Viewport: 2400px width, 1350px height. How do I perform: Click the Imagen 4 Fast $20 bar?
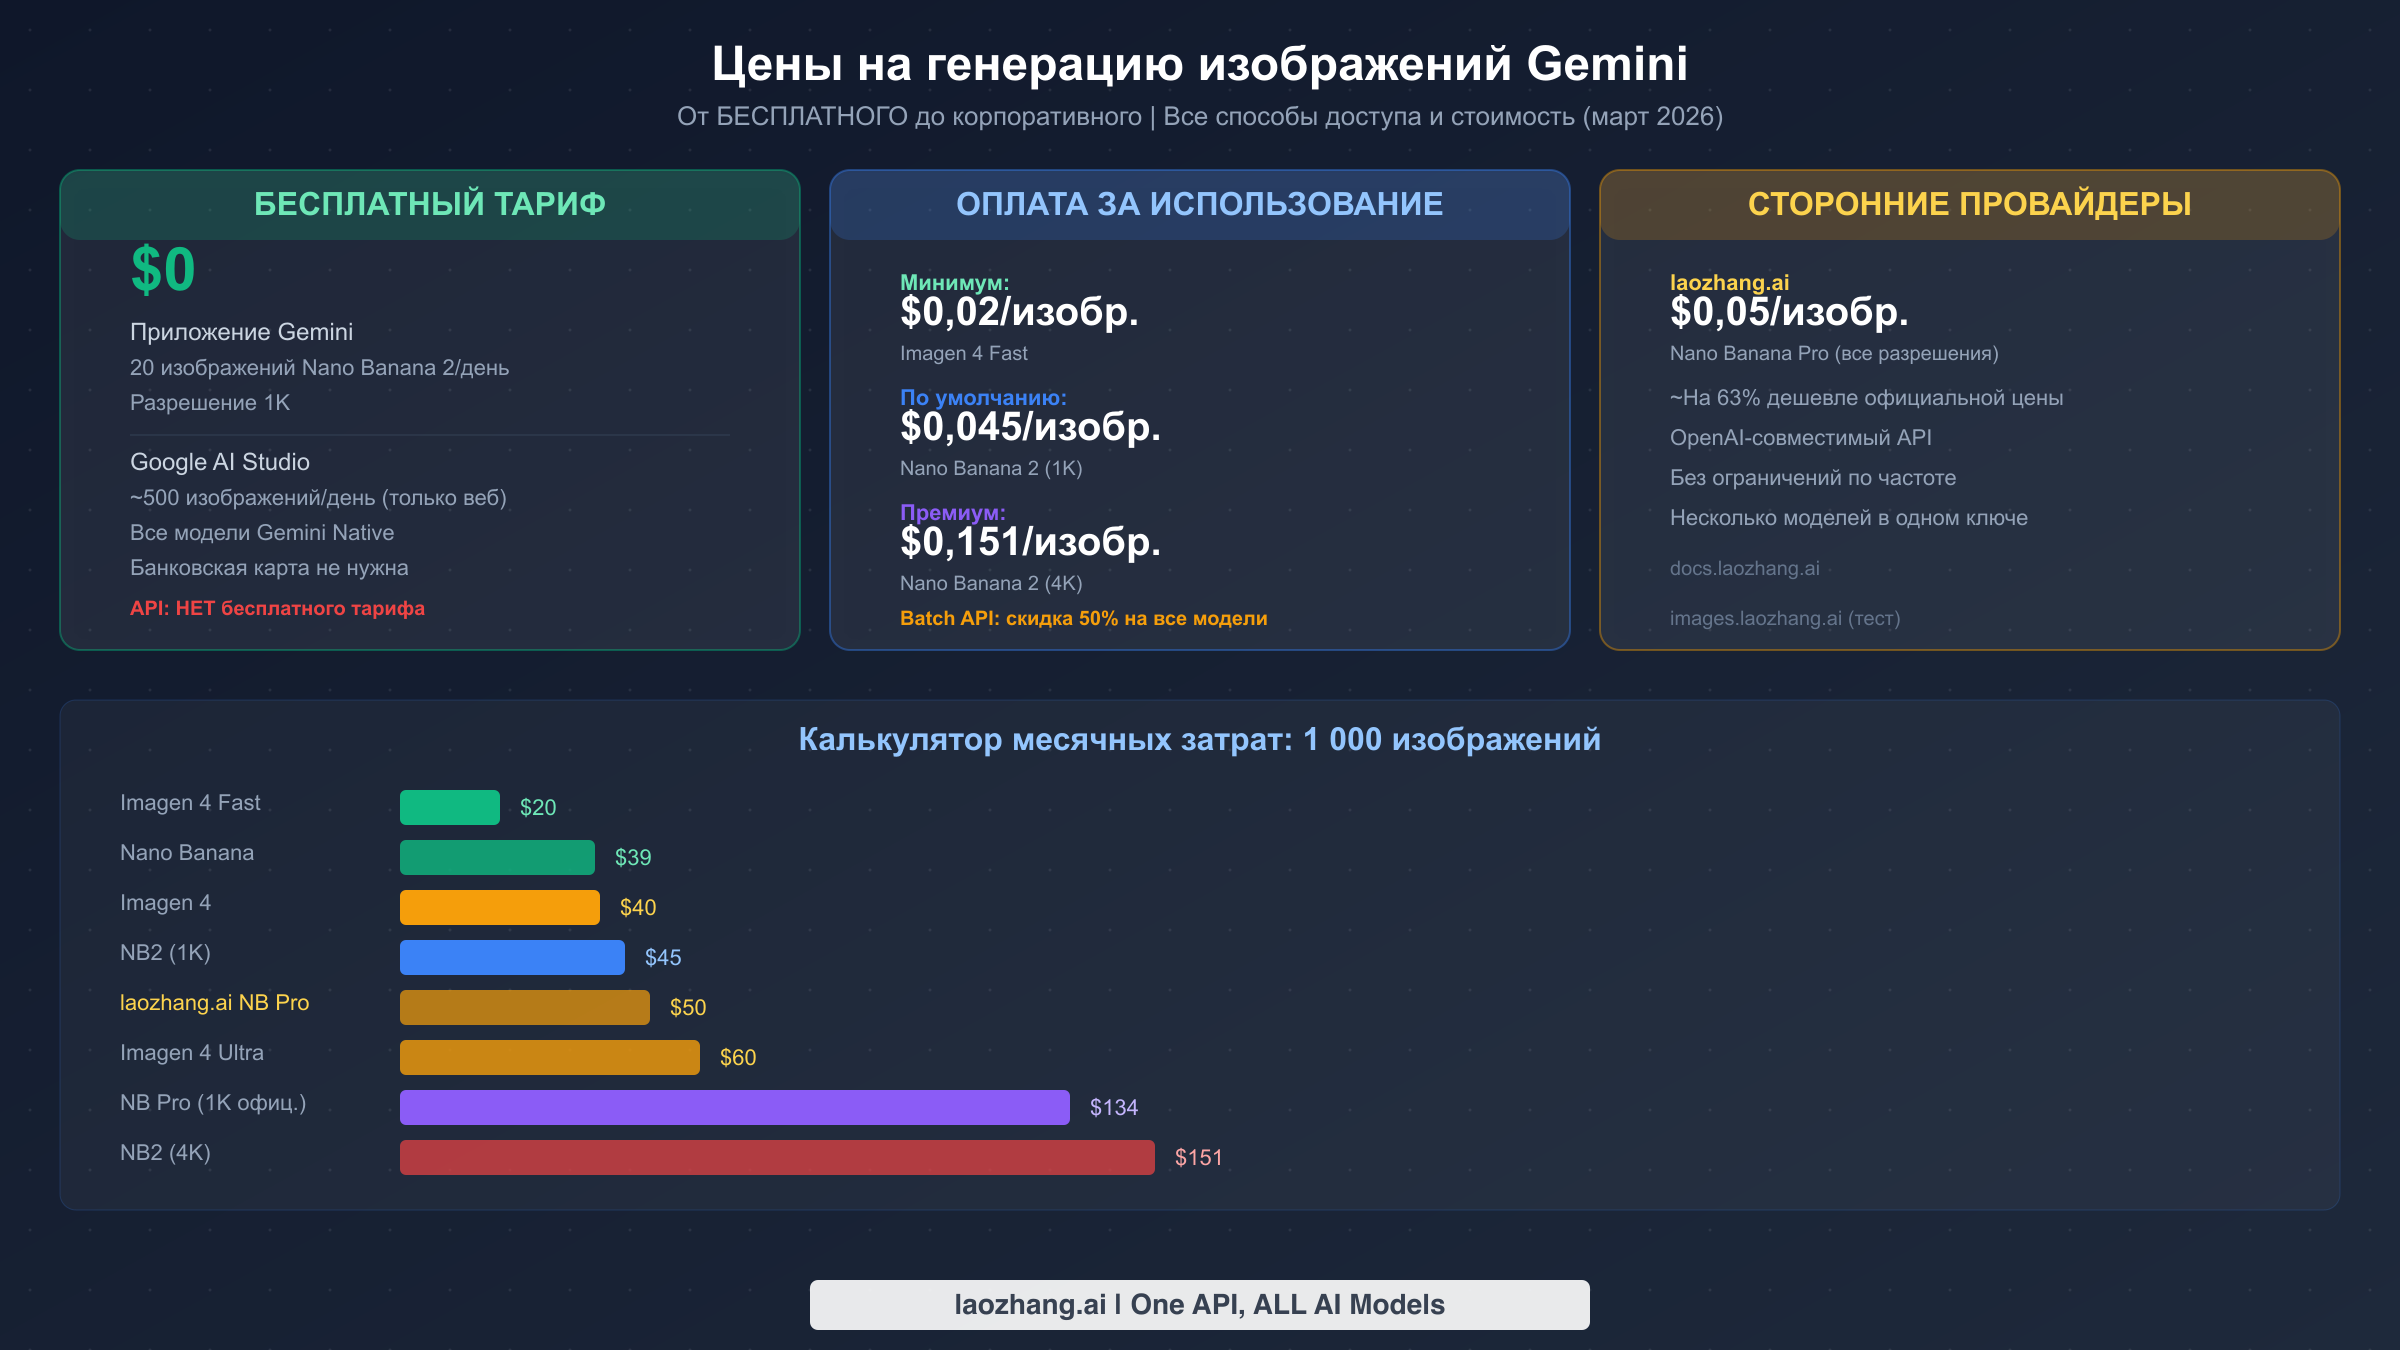pyautogui.click(x=449, y=805)
